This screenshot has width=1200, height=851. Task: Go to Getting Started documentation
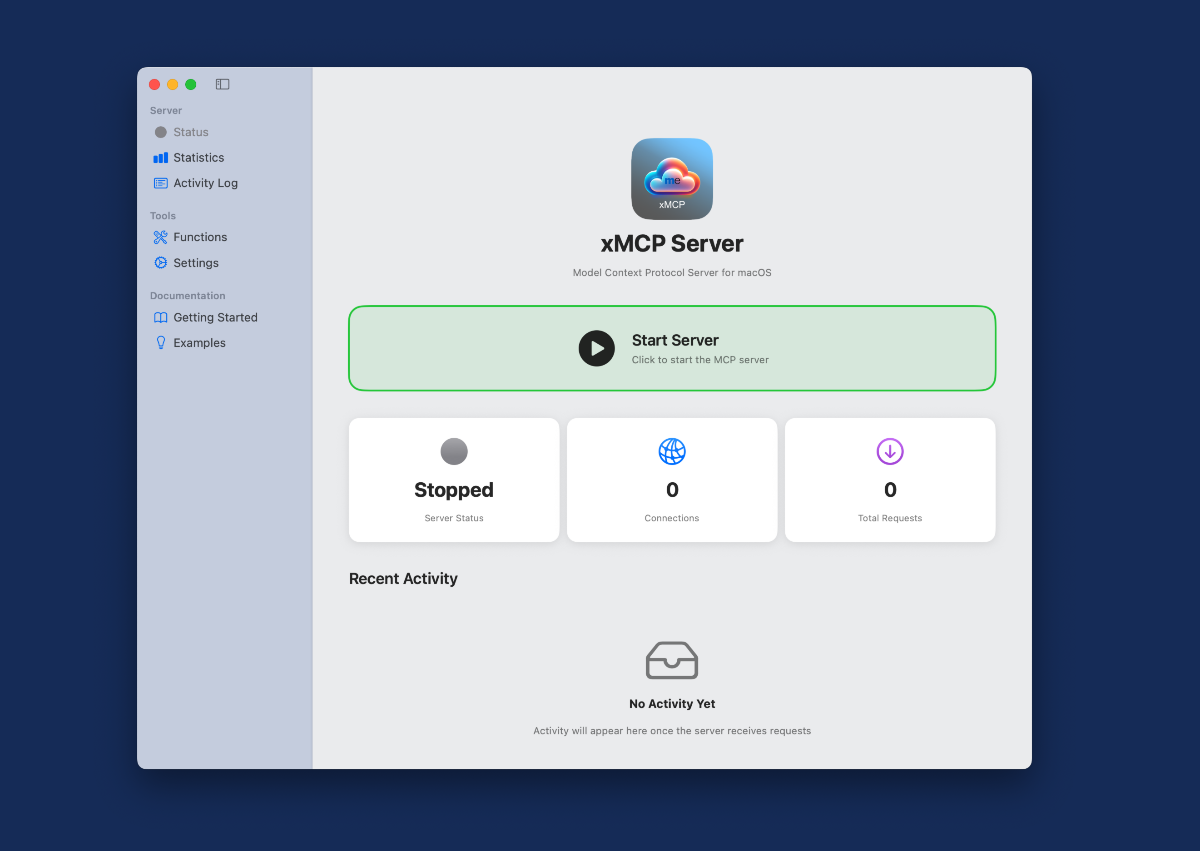[215, 317]
